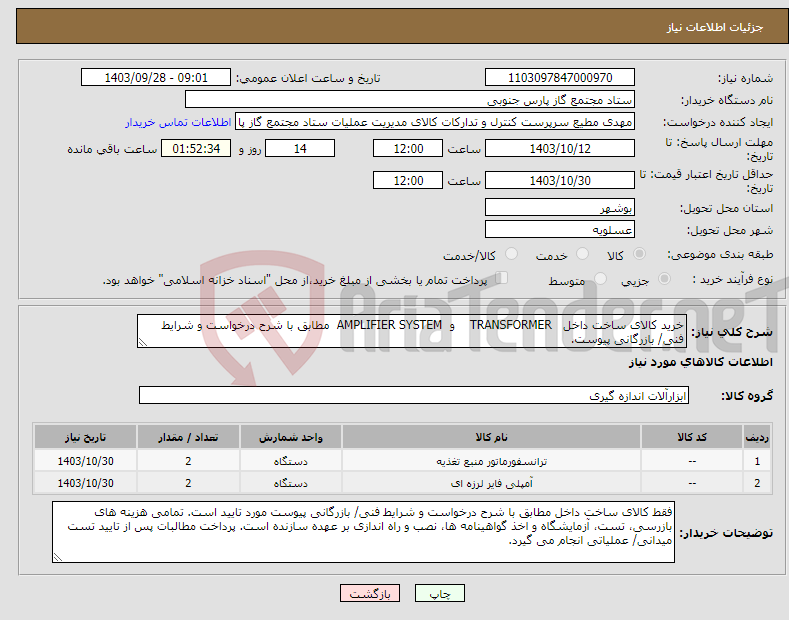The height and width of the screenshot is (620, 789).
Task: Click the ساعت باقی مانده label
Action: point(112,149)
